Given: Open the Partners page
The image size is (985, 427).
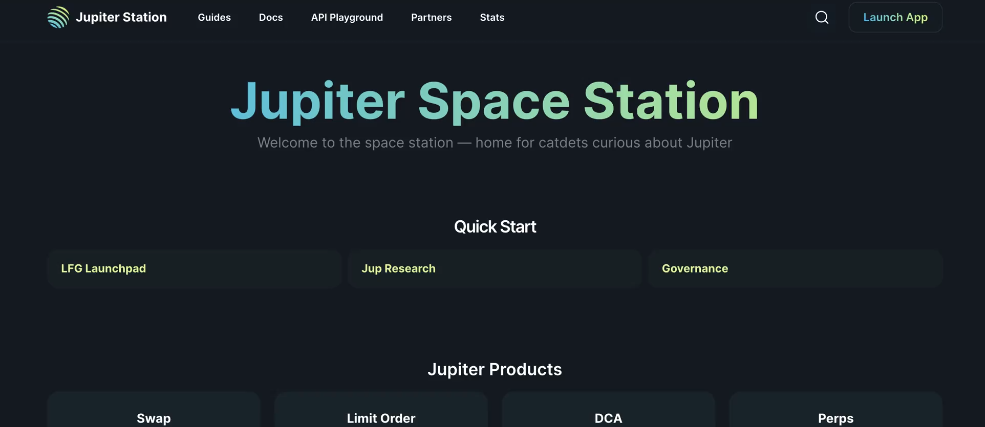Looking at the screenshot, I should click(x=431, y=18).
